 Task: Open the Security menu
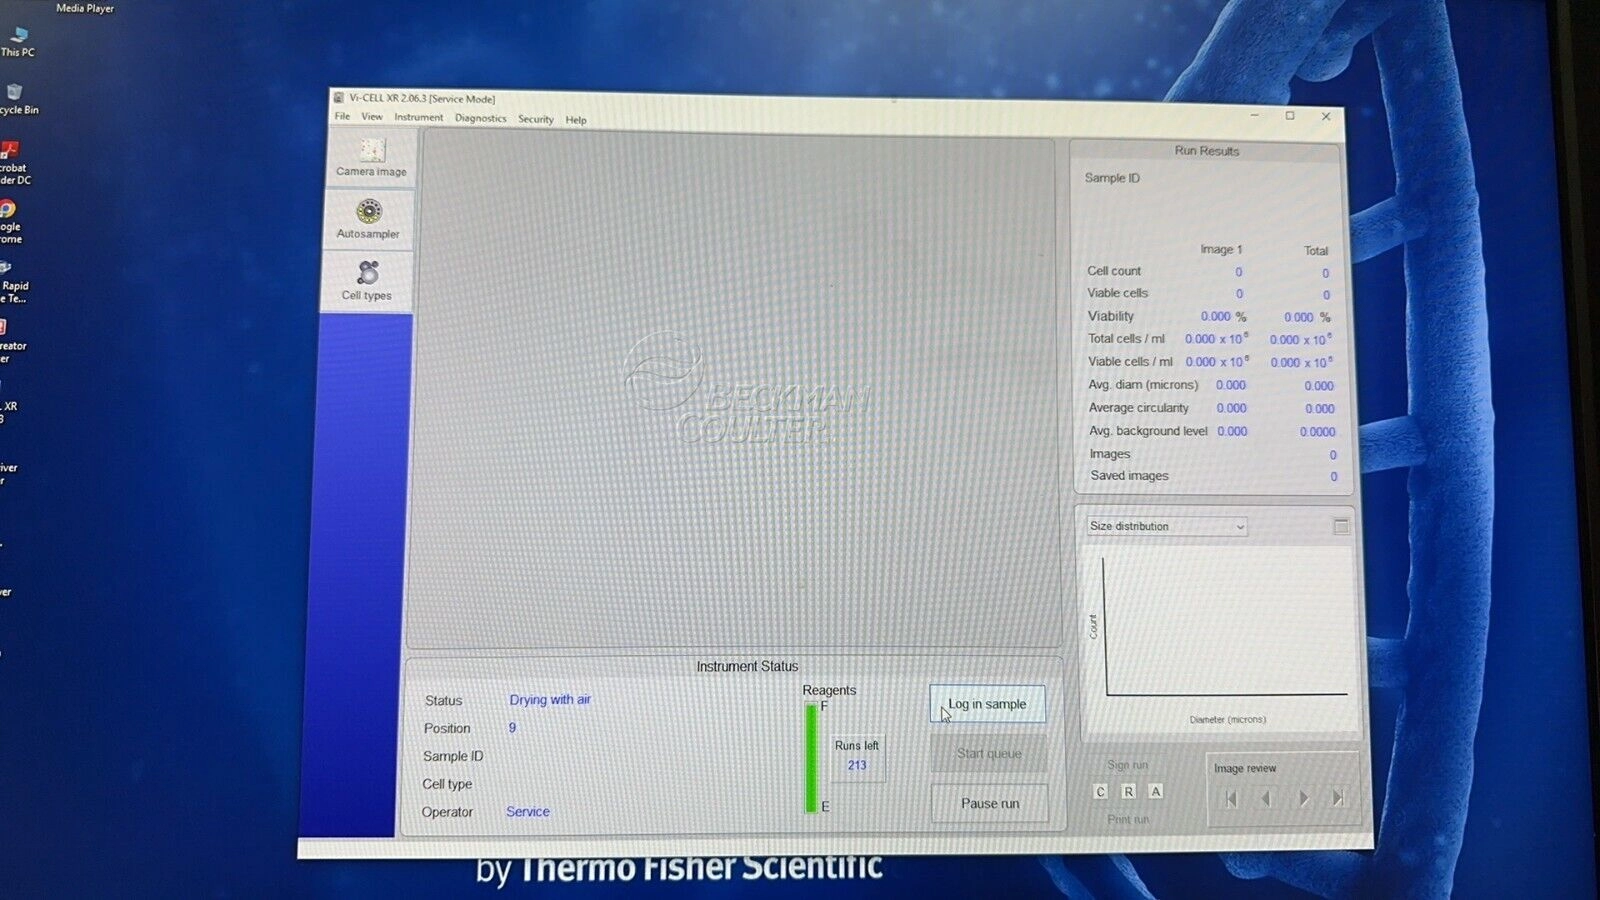coord(535,119)
